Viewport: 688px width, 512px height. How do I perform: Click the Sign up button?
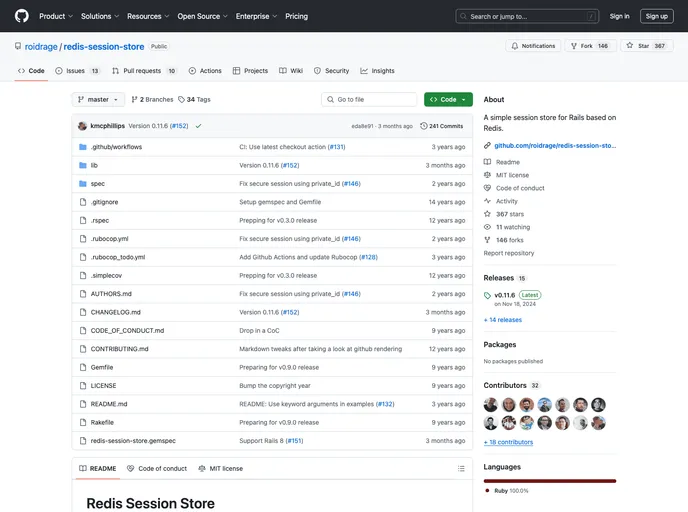(656, 16)
